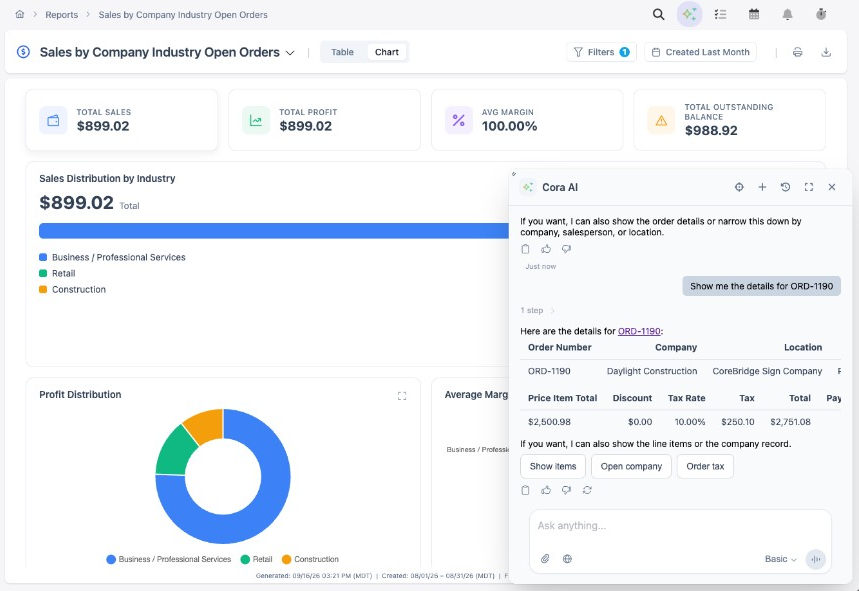Toggle the Cora AI sparkle icon in header
The width and height of the screenshot is (859, 591).
tap(689, 14)
